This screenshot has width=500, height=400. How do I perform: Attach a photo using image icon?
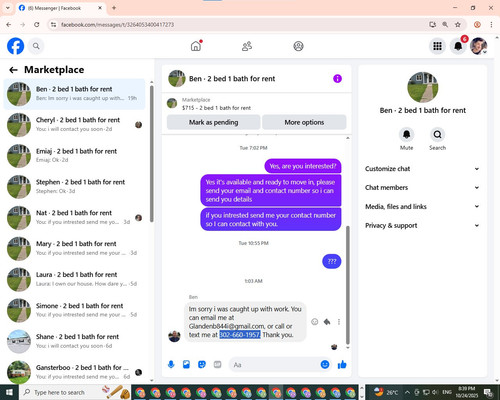coord(186,364)
